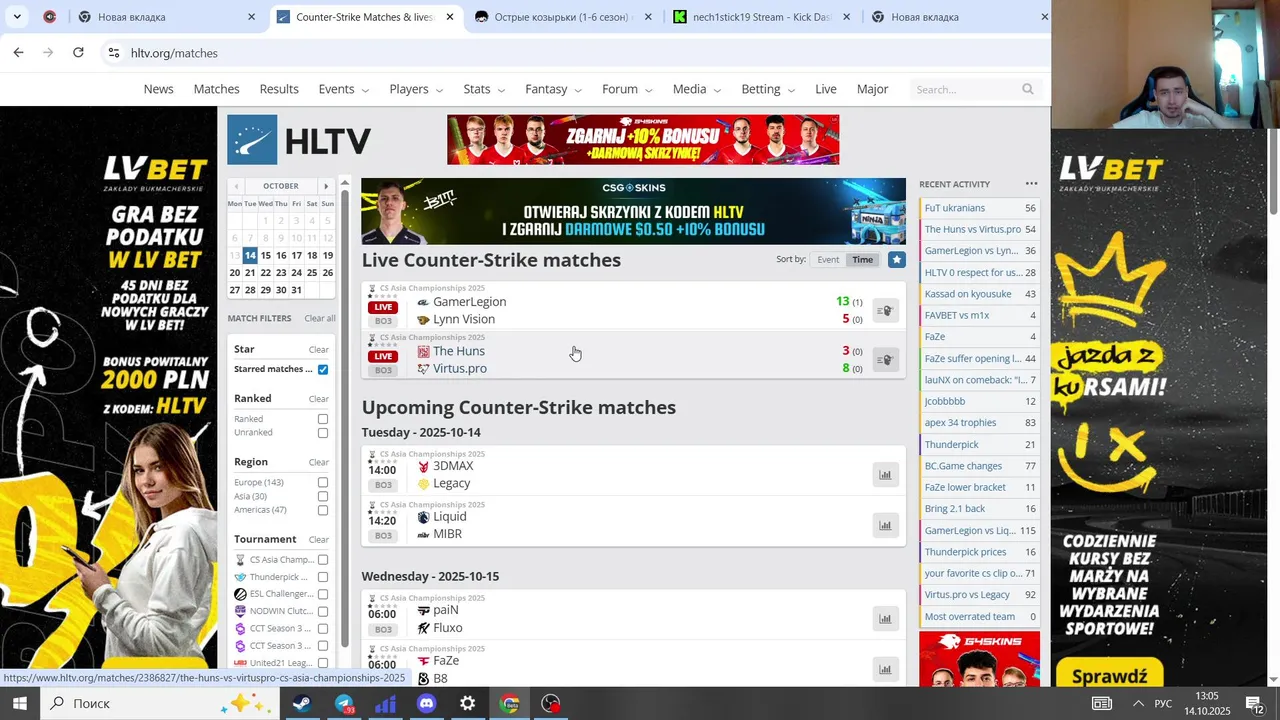Check the Thunderpick tournament checkbox
This screenshot has width=1280, height=720.
pyautogui.click(x=323, y=577)
